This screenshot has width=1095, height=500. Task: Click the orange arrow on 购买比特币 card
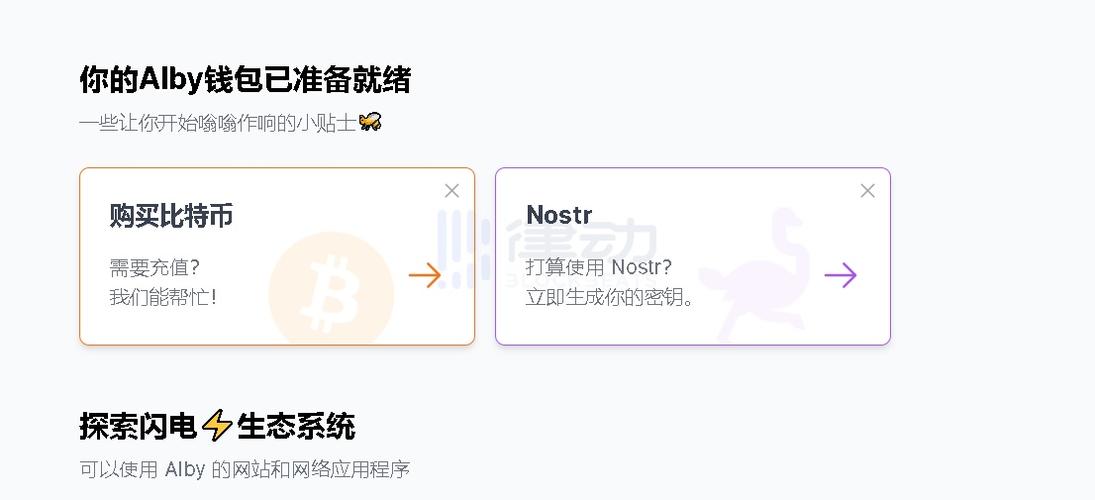point(425,275)
